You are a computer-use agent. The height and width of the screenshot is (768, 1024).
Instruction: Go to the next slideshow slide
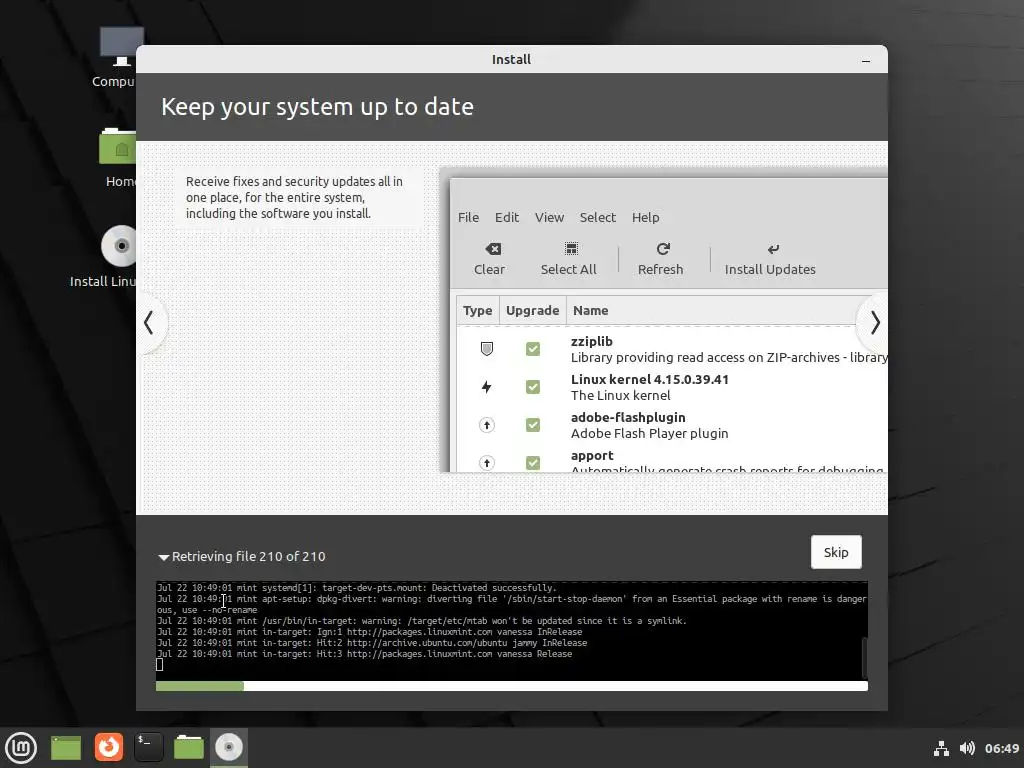pos(874,323)
